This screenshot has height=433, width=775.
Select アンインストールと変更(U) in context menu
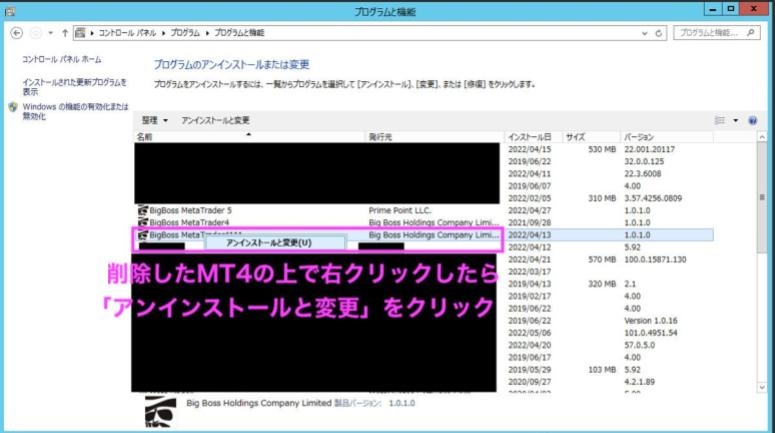coord(269,243)
